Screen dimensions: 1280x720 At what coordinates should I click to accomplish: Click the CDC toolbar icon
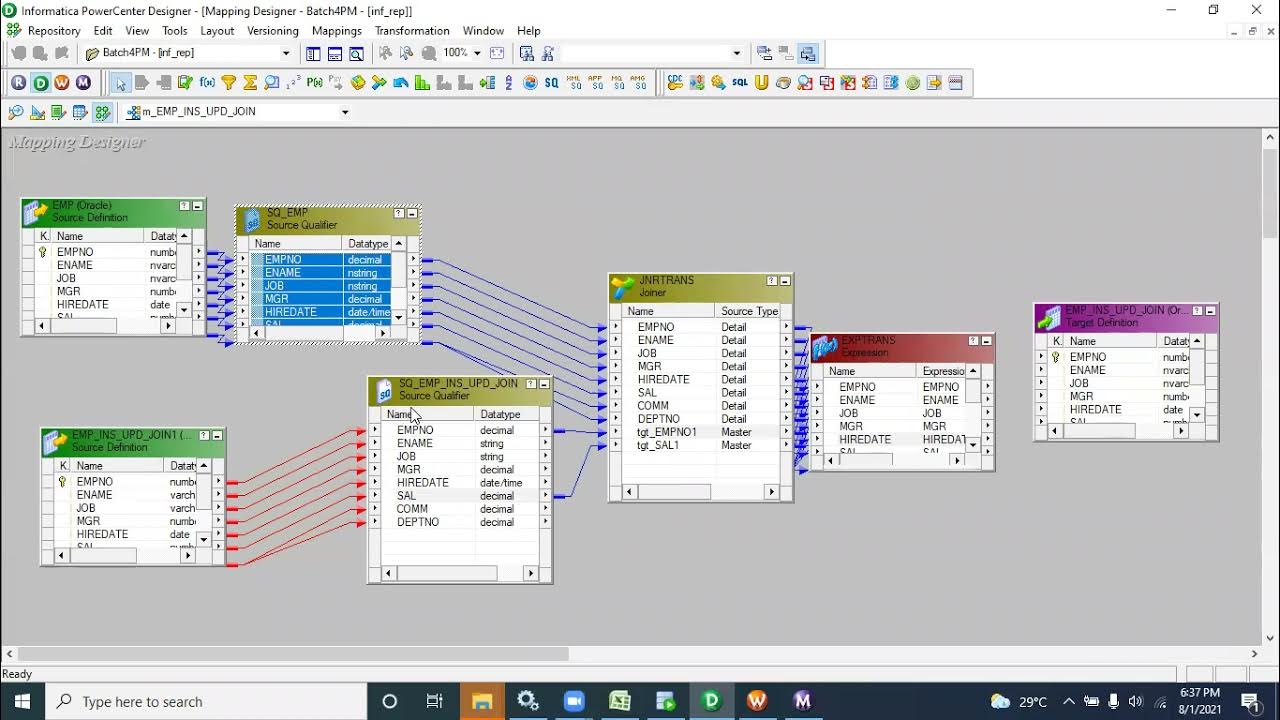pos(675,83)
